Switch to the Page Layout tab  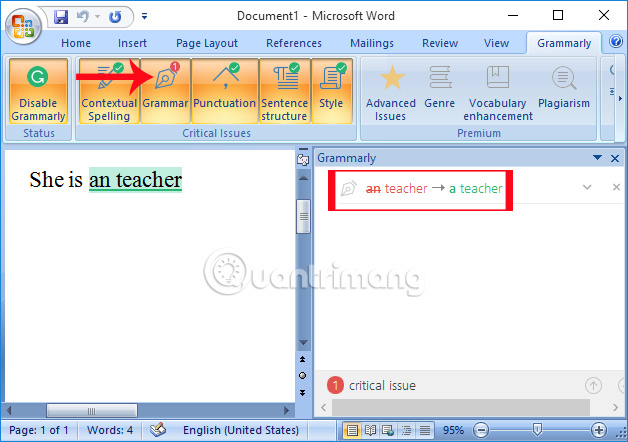207,43
